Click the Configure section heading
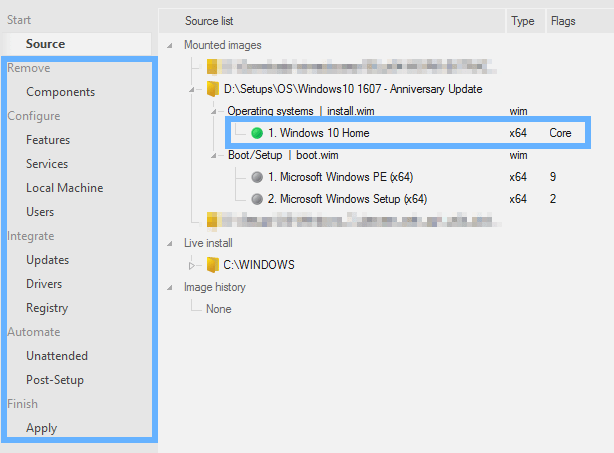The width and height of the screenshot is (614, 453). pyautogui.click(x=34, y=116)
